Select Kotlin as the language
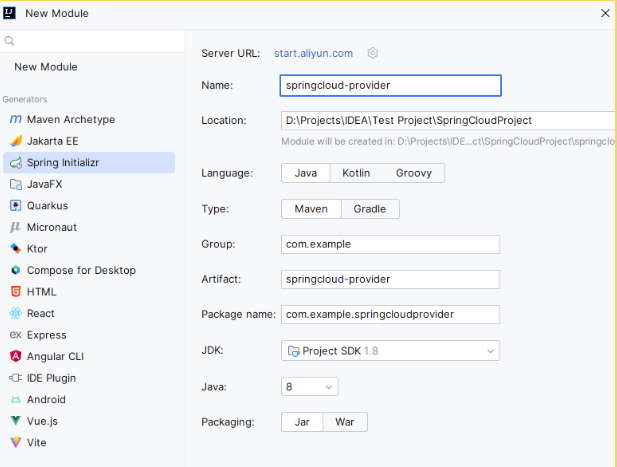 (x=356, y=173)
